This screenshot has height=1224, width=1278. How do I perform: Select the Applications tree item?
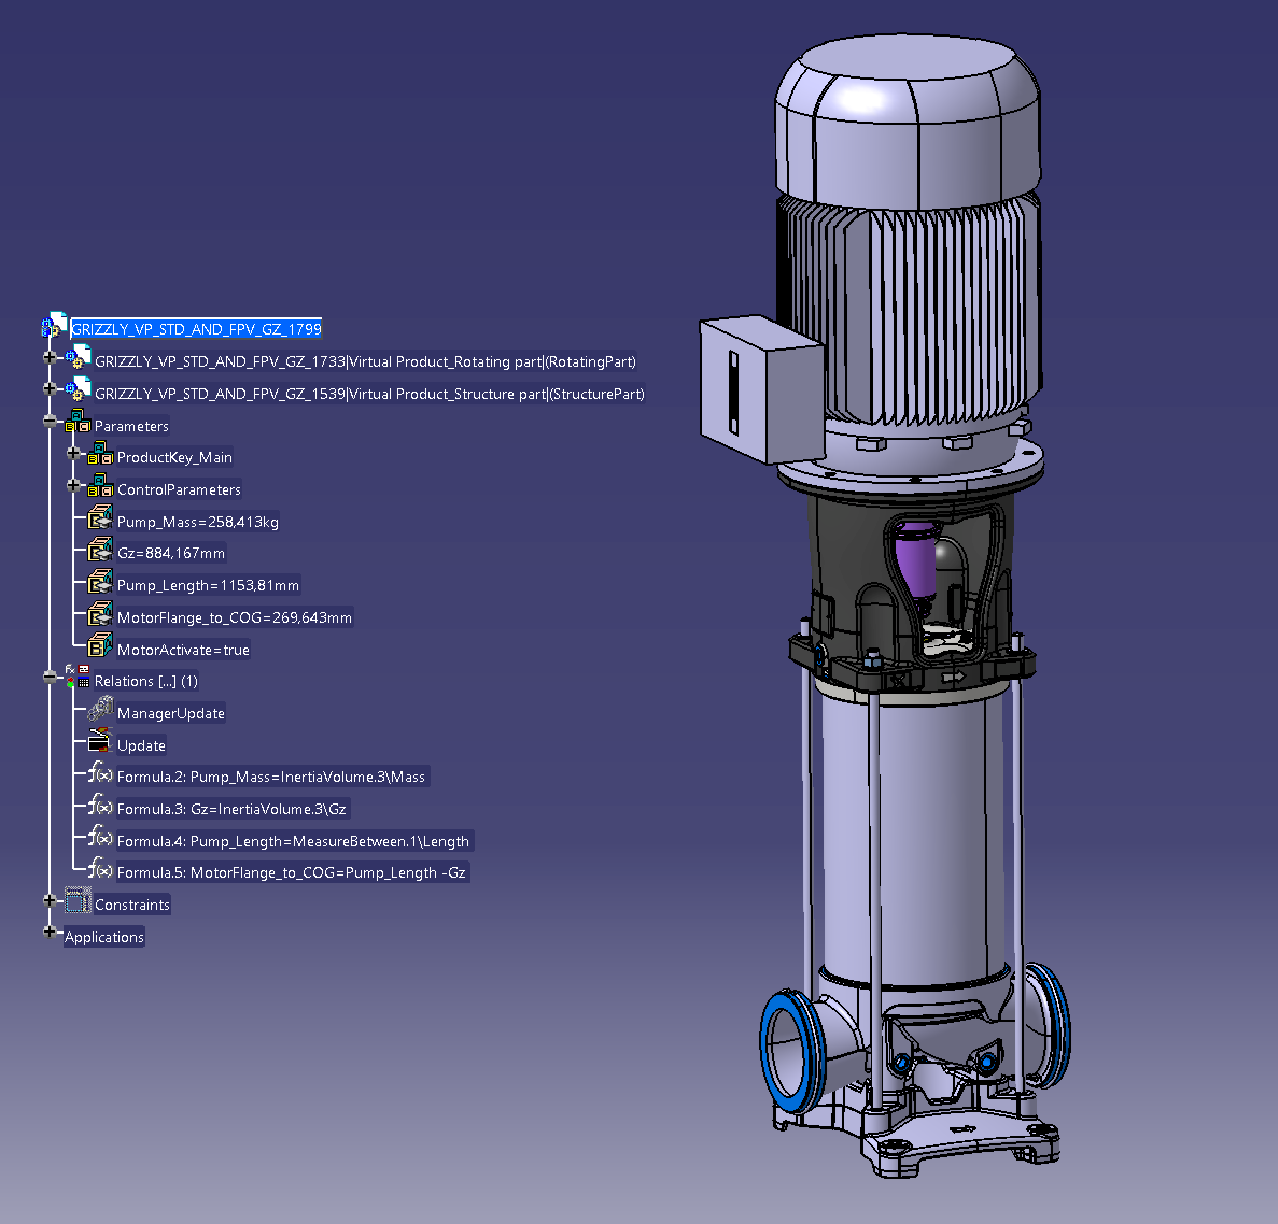tap(104, 937)
